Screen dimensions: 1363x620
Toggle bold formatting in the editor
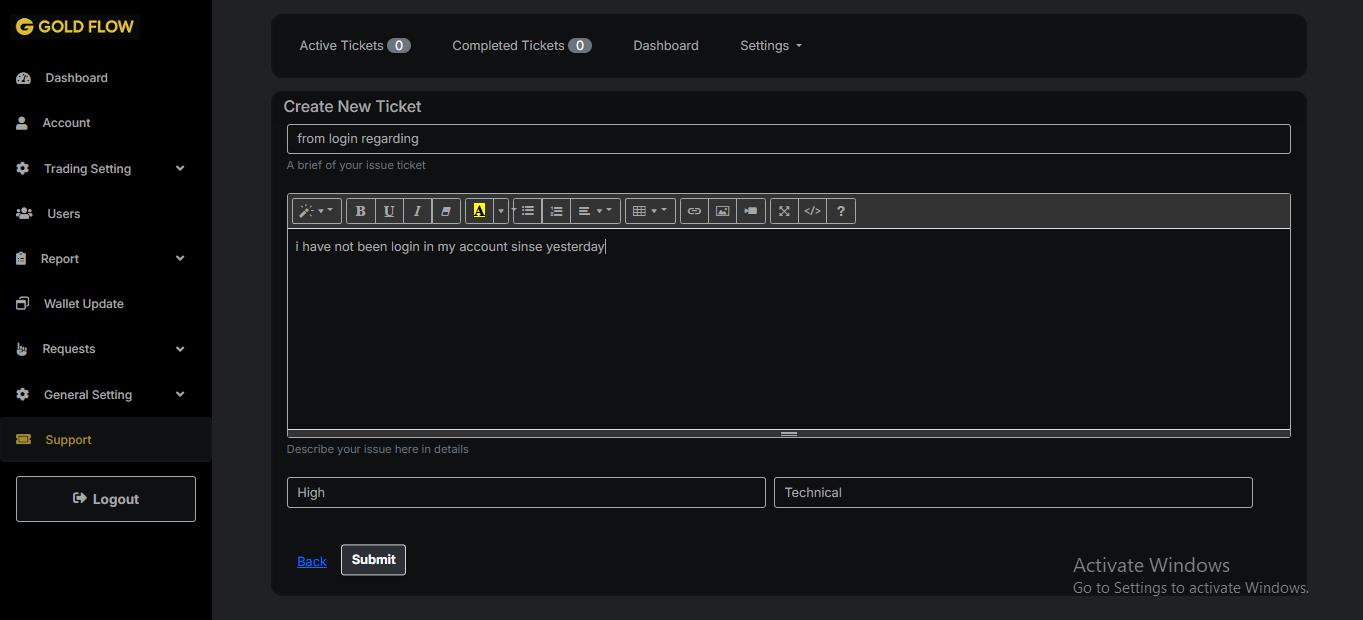pyautogui.click(x=360, y=211)
